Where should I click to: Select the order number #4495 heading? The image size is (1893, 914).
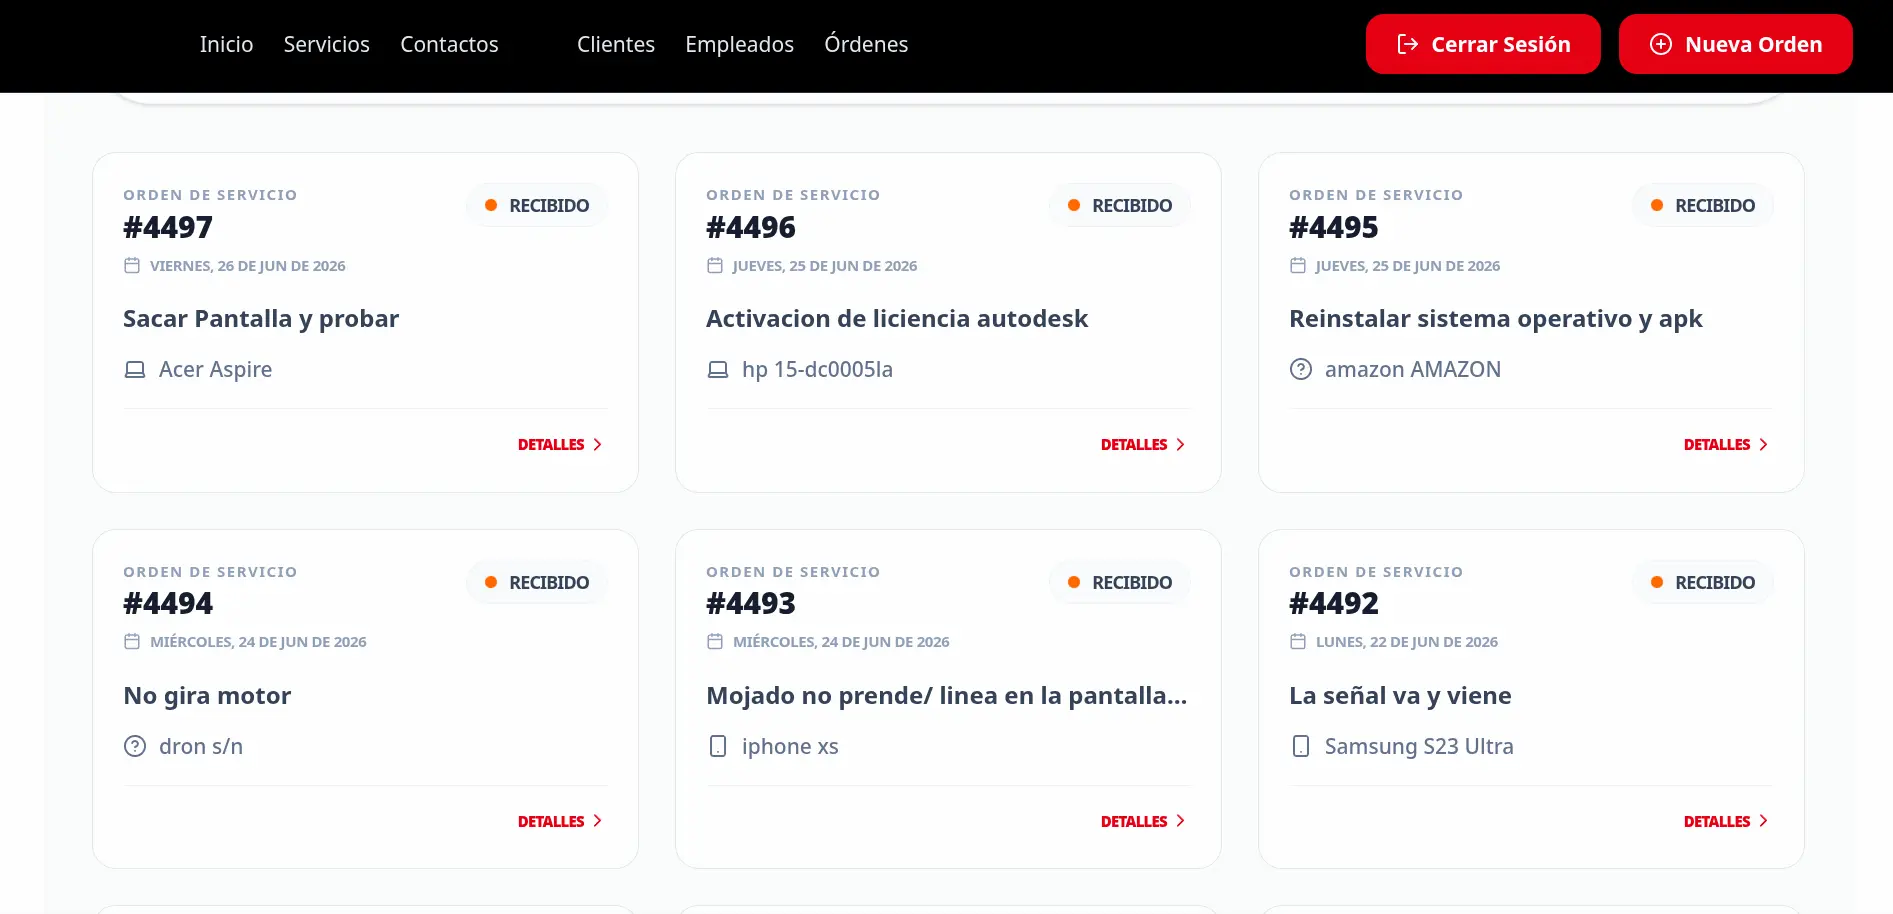click(1334, 228)
